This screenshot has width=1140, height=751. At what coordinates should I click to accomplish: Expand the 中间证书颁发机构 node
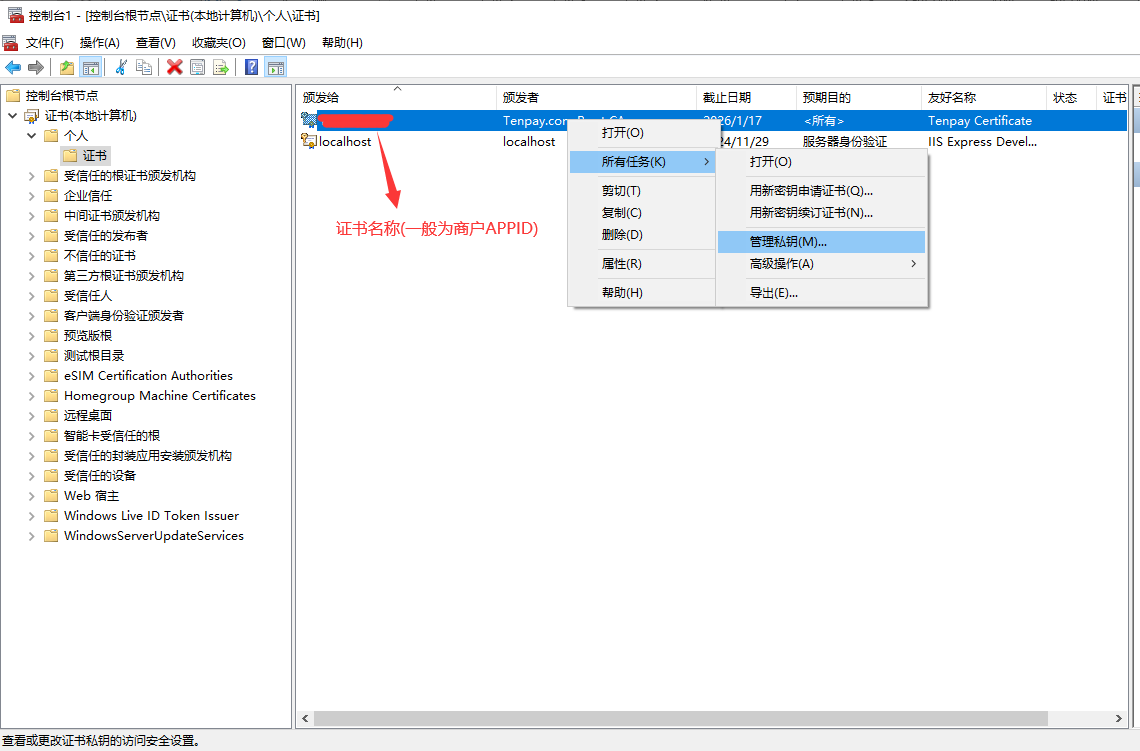pyautogui.click(x=31, y=216)
